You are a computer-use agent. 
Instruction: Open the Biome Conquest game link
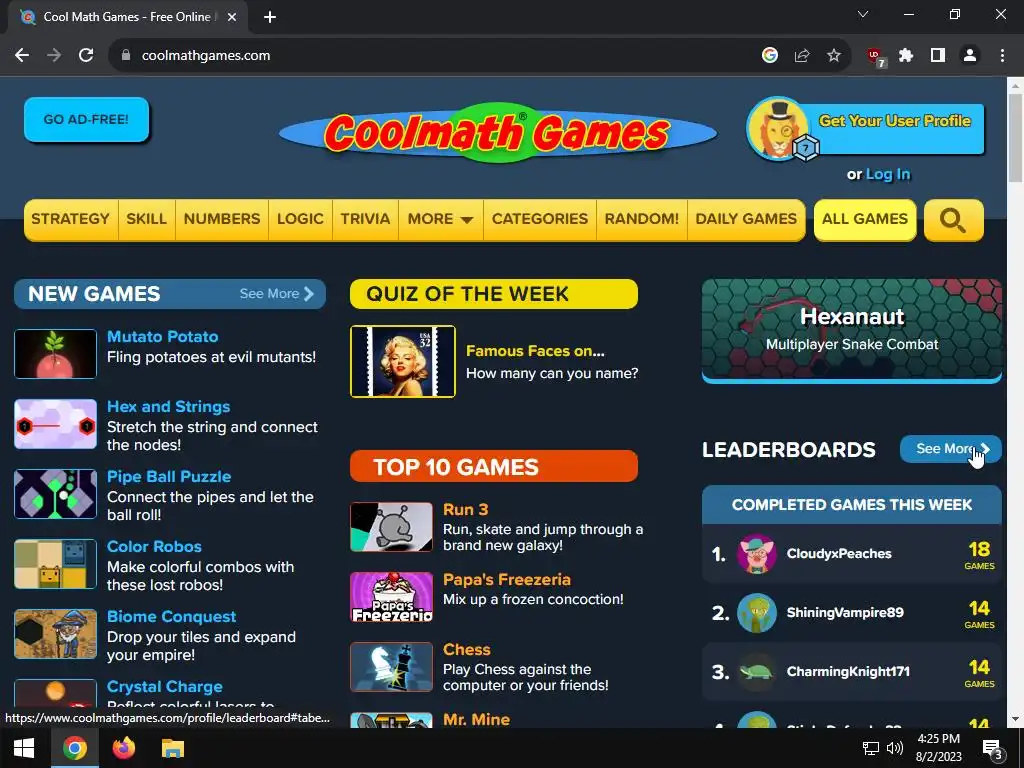(172, 616)
